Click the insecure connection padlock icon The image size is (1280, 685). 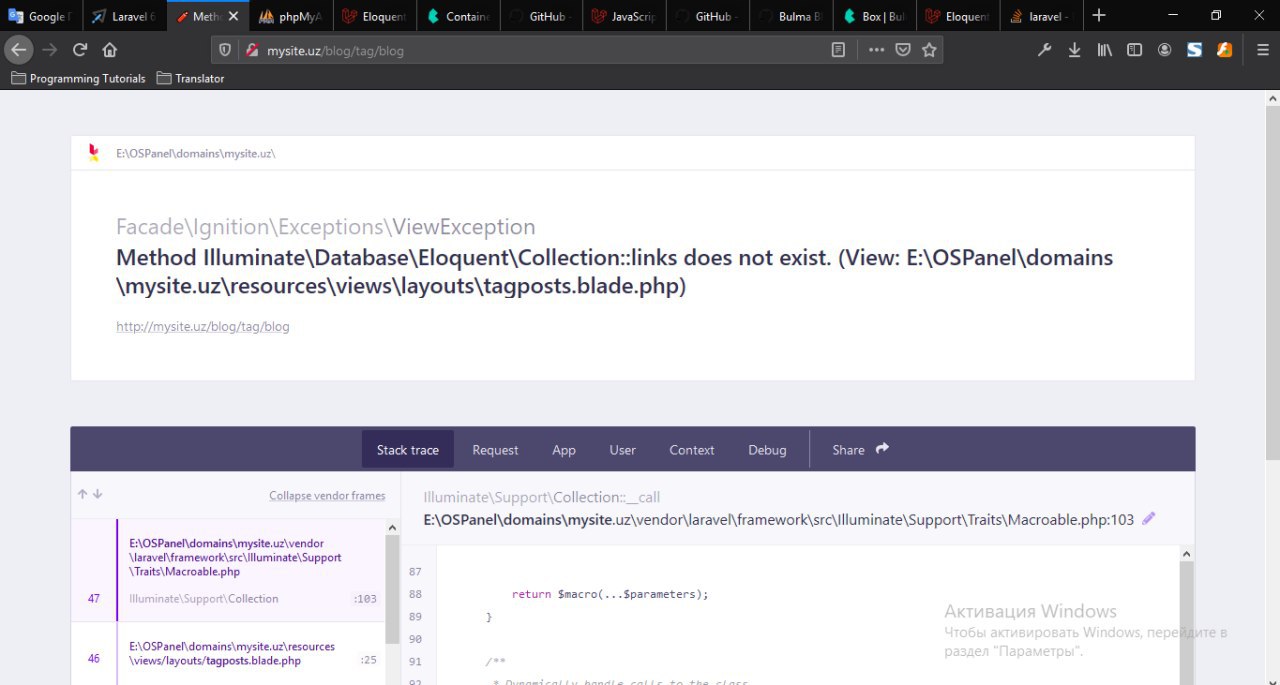(252, 50)
